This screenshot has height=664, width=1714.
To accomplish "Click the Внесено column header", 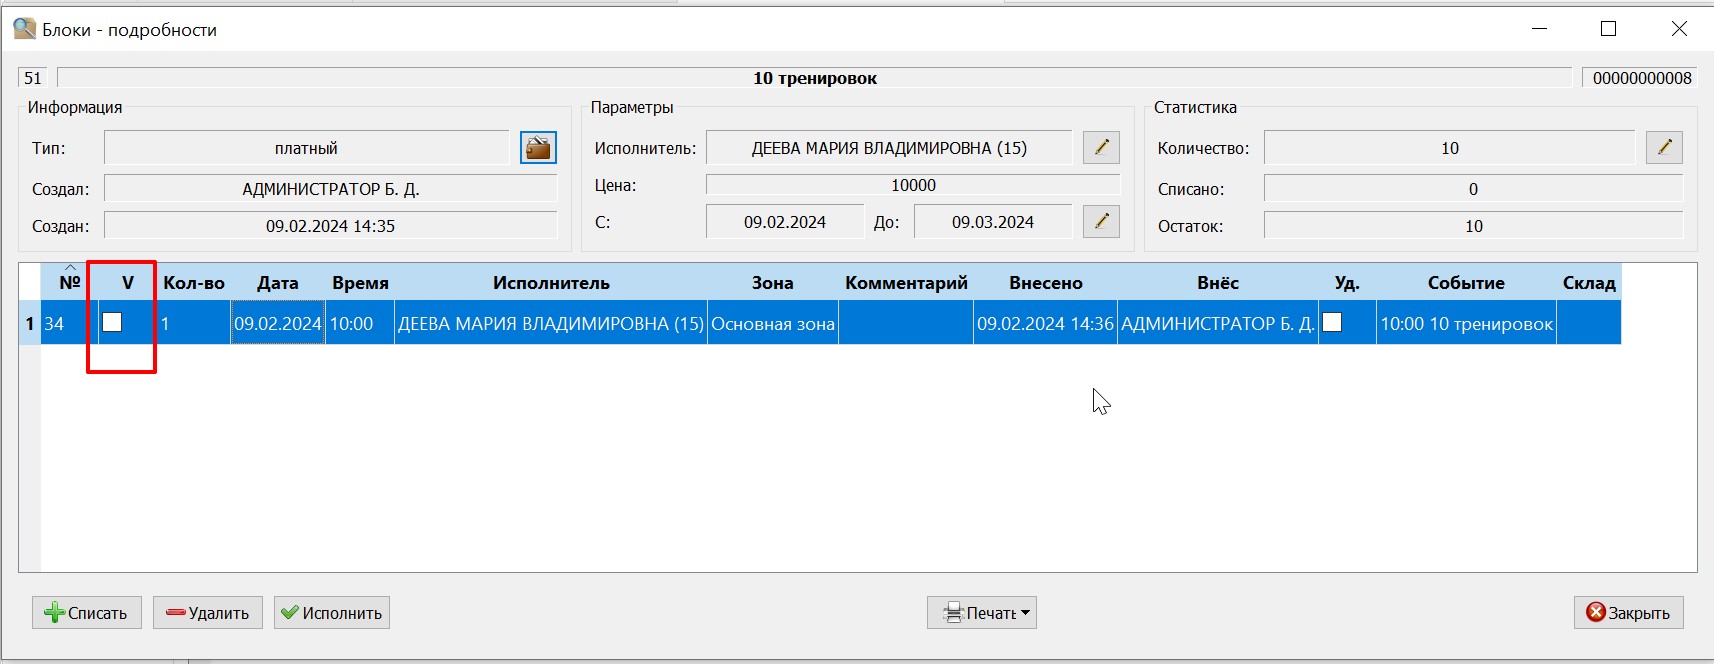I will (x=1046, y=282).
